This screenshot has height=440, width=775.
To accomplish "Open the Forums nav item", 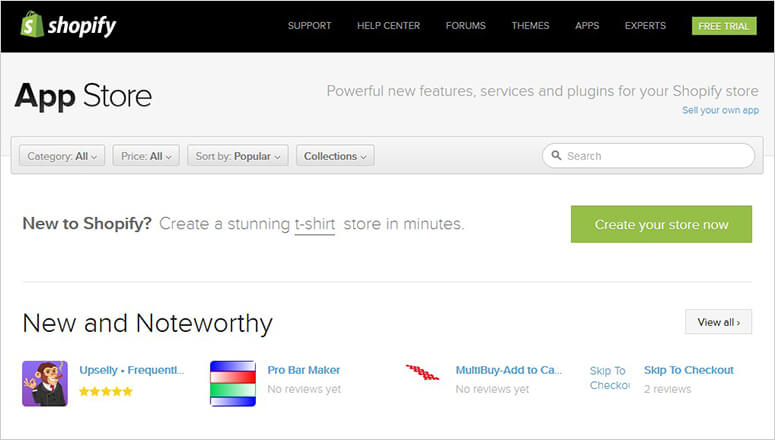I will coord(466,26).
